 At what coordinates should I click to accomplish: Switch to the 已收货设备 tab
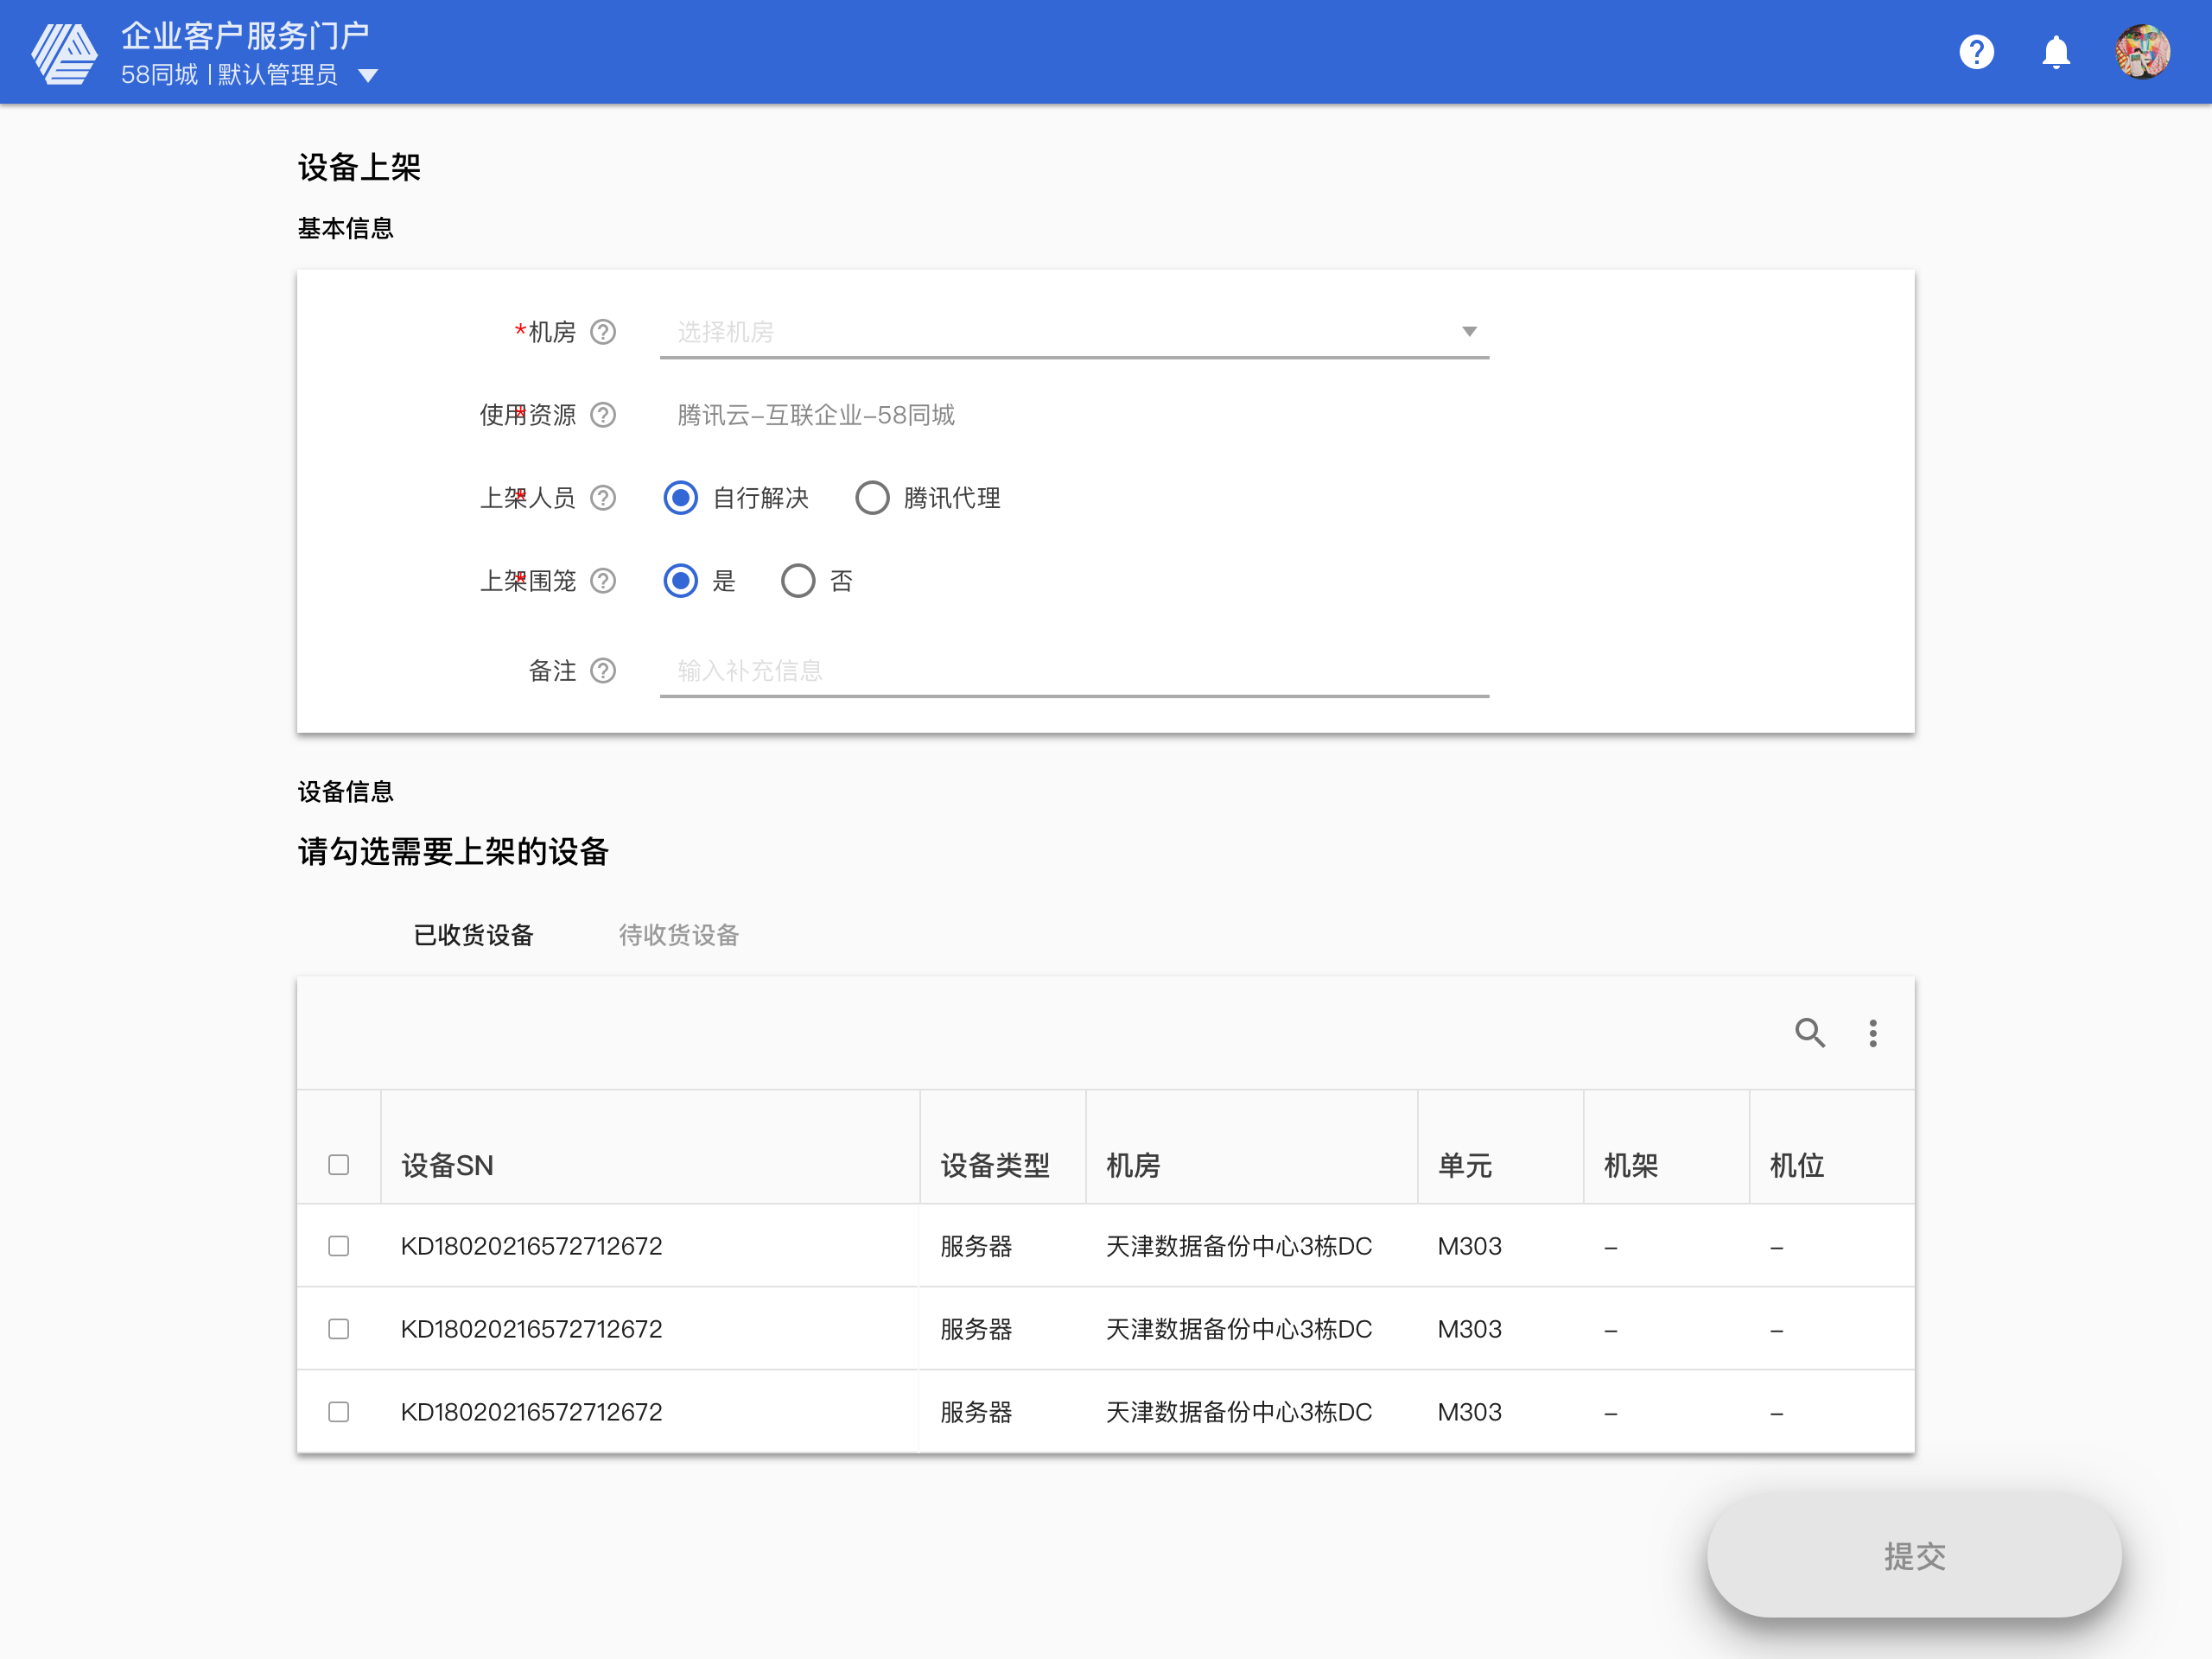(x=474, y=935)
